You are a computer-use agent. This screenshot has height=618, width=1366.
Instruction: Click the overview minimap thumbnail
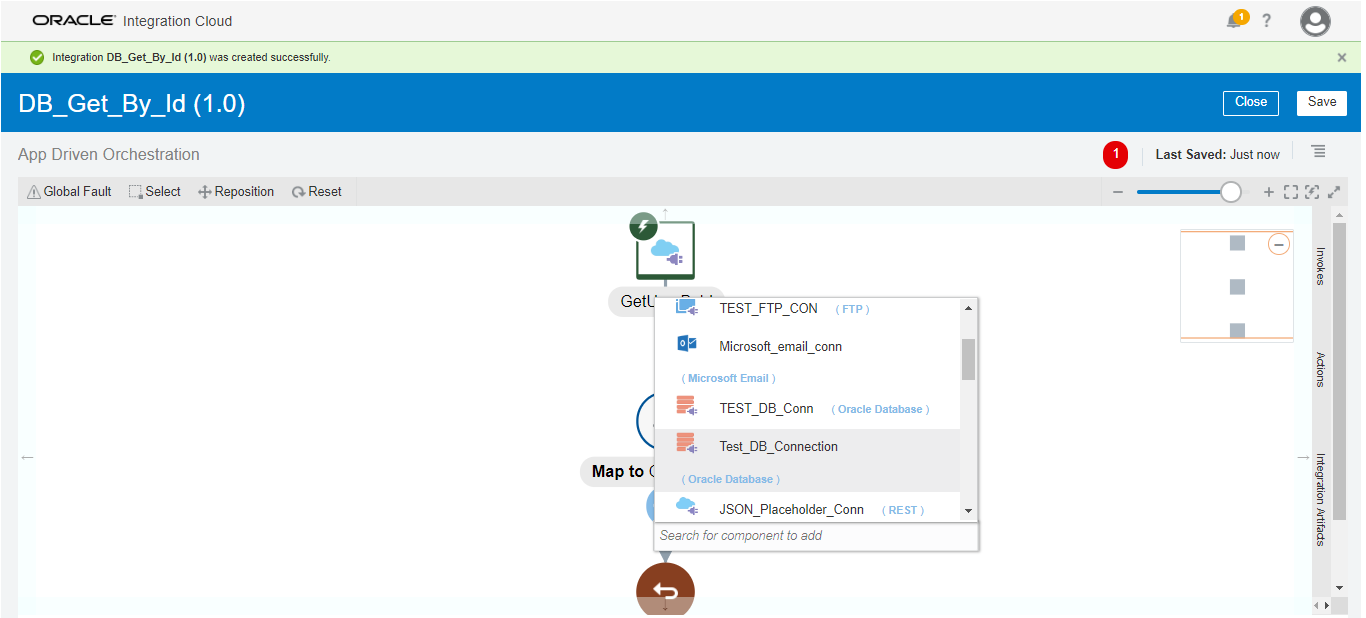click(1237, 286)
